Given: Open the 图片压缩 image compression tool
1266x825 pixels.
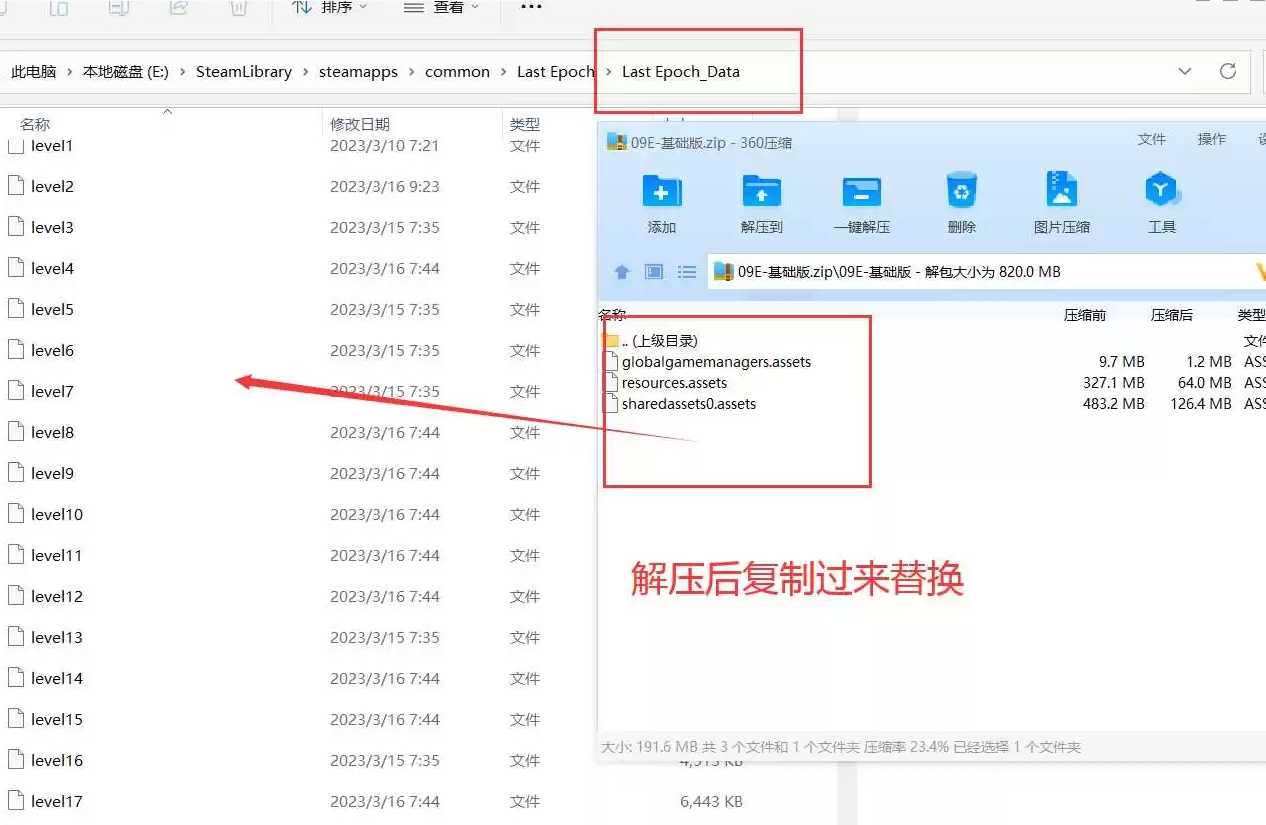Looking at the screenshot, I should point(1061,191).
